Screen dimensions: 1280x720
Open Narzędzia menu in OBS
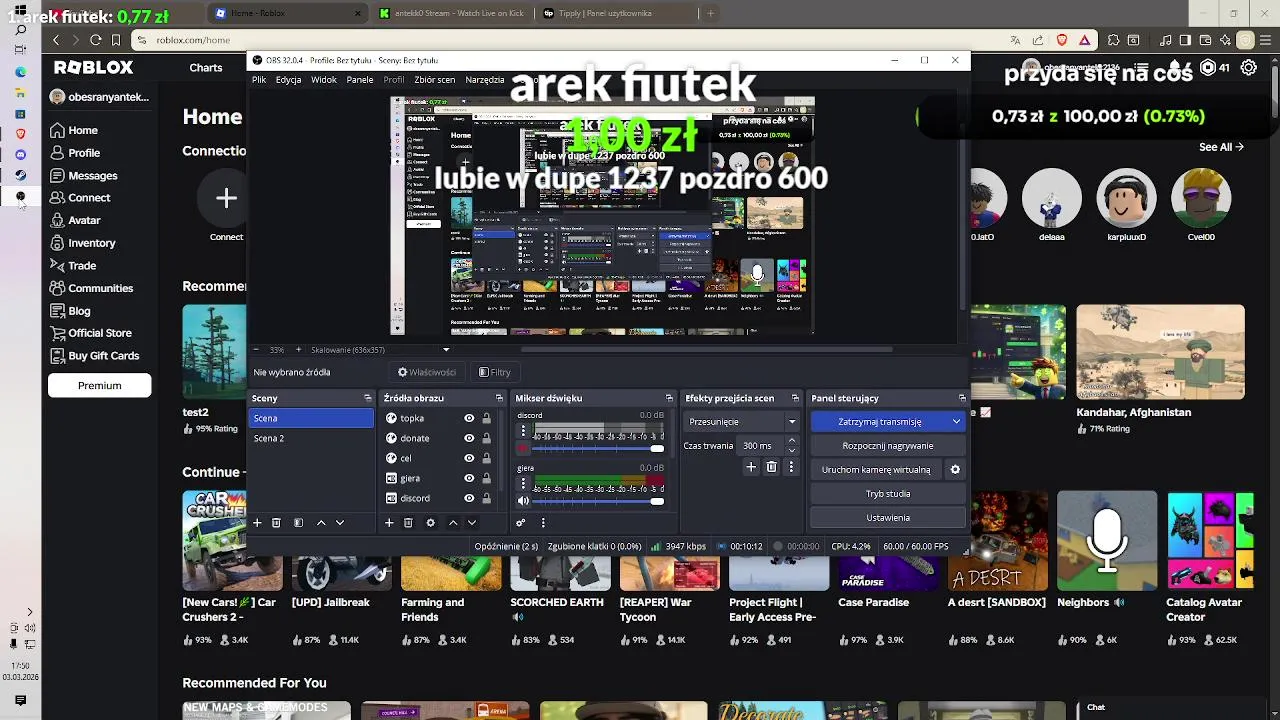point(485,80)
